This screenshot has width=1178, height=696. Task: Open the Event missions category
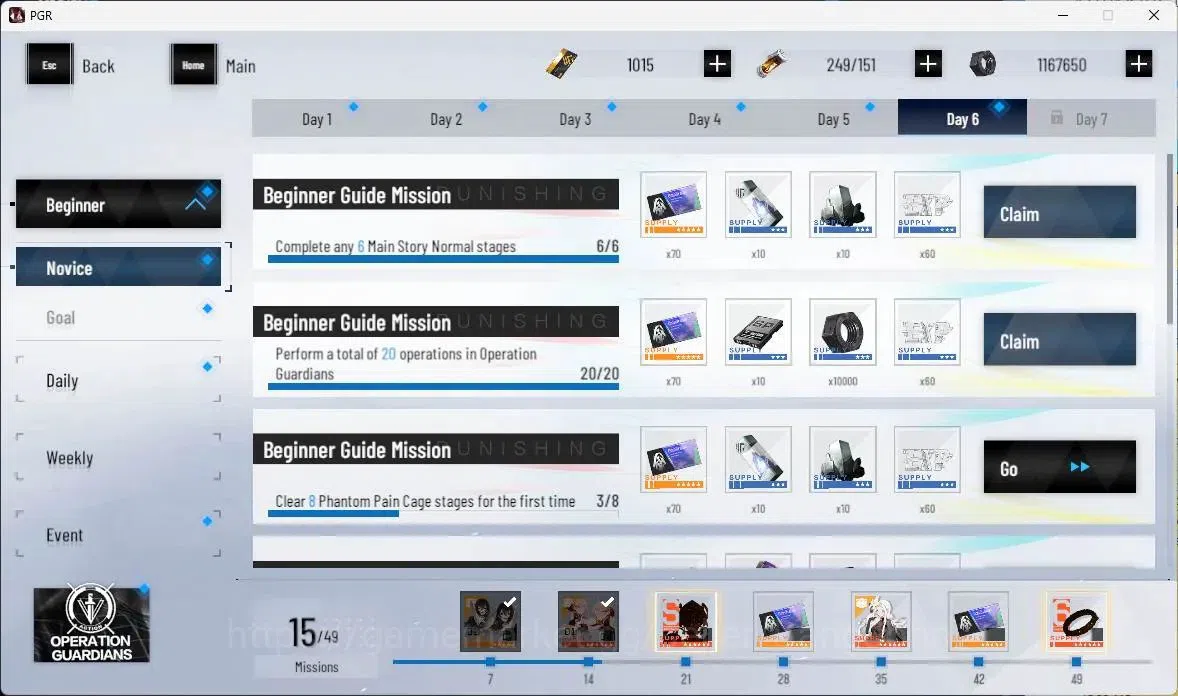pyautogui.click(x=118, y=534)
